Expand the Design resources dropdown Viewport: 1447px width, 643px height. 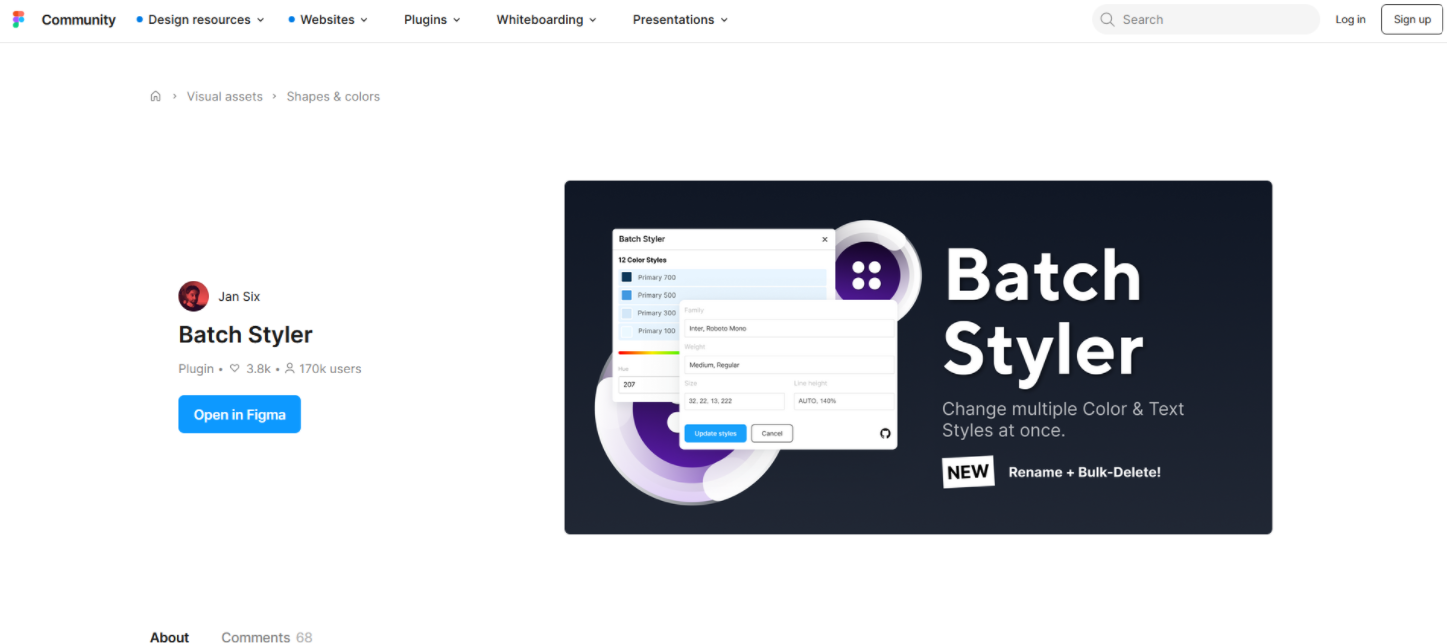tap(200, 20)
